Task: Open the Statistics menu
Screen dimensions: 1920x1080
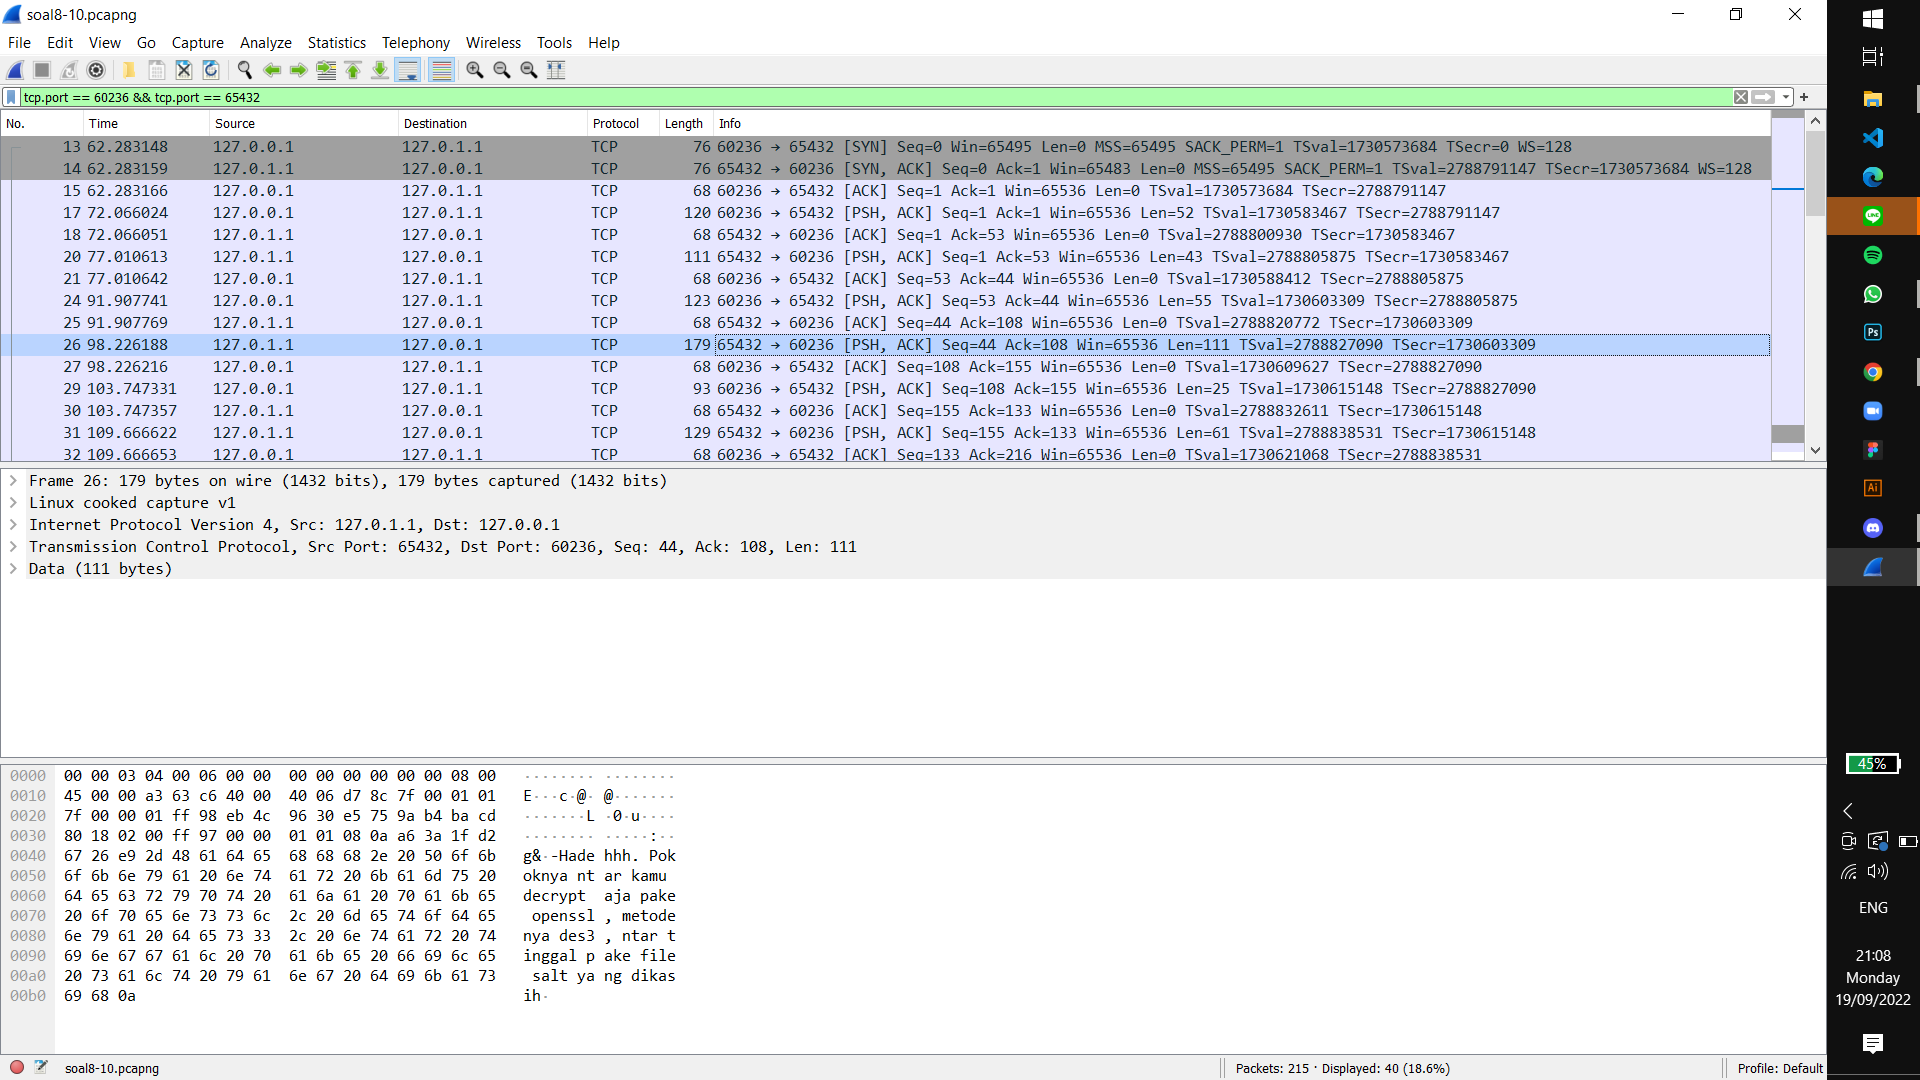Action: click(336, 43)
